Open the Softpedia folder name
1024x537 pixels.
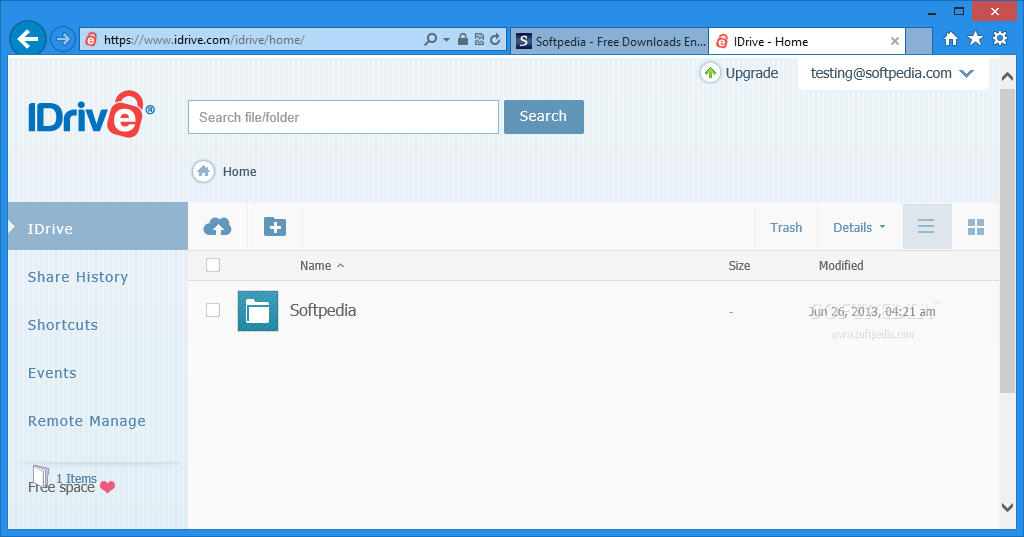(x=323, y=310)
